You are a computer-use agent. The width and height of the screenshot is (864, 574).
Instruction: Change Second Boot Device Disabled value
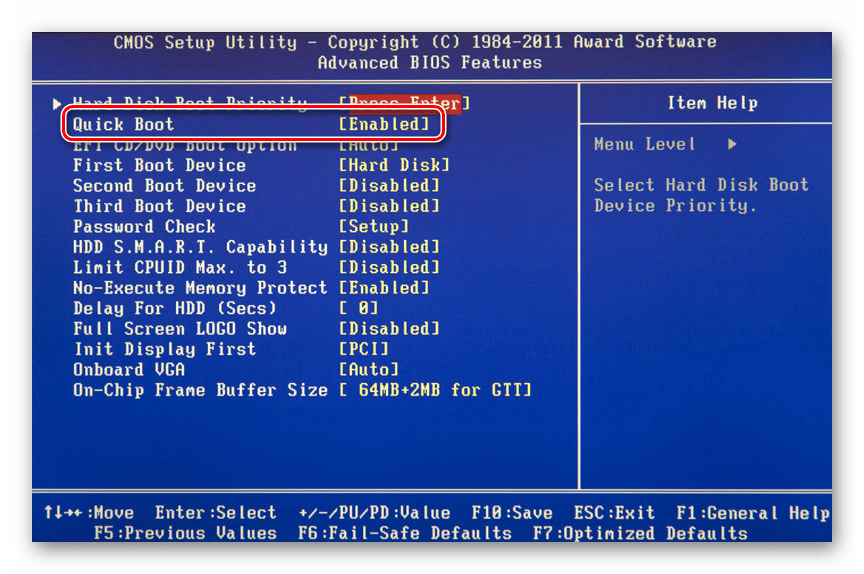click(x=389, y=186)
